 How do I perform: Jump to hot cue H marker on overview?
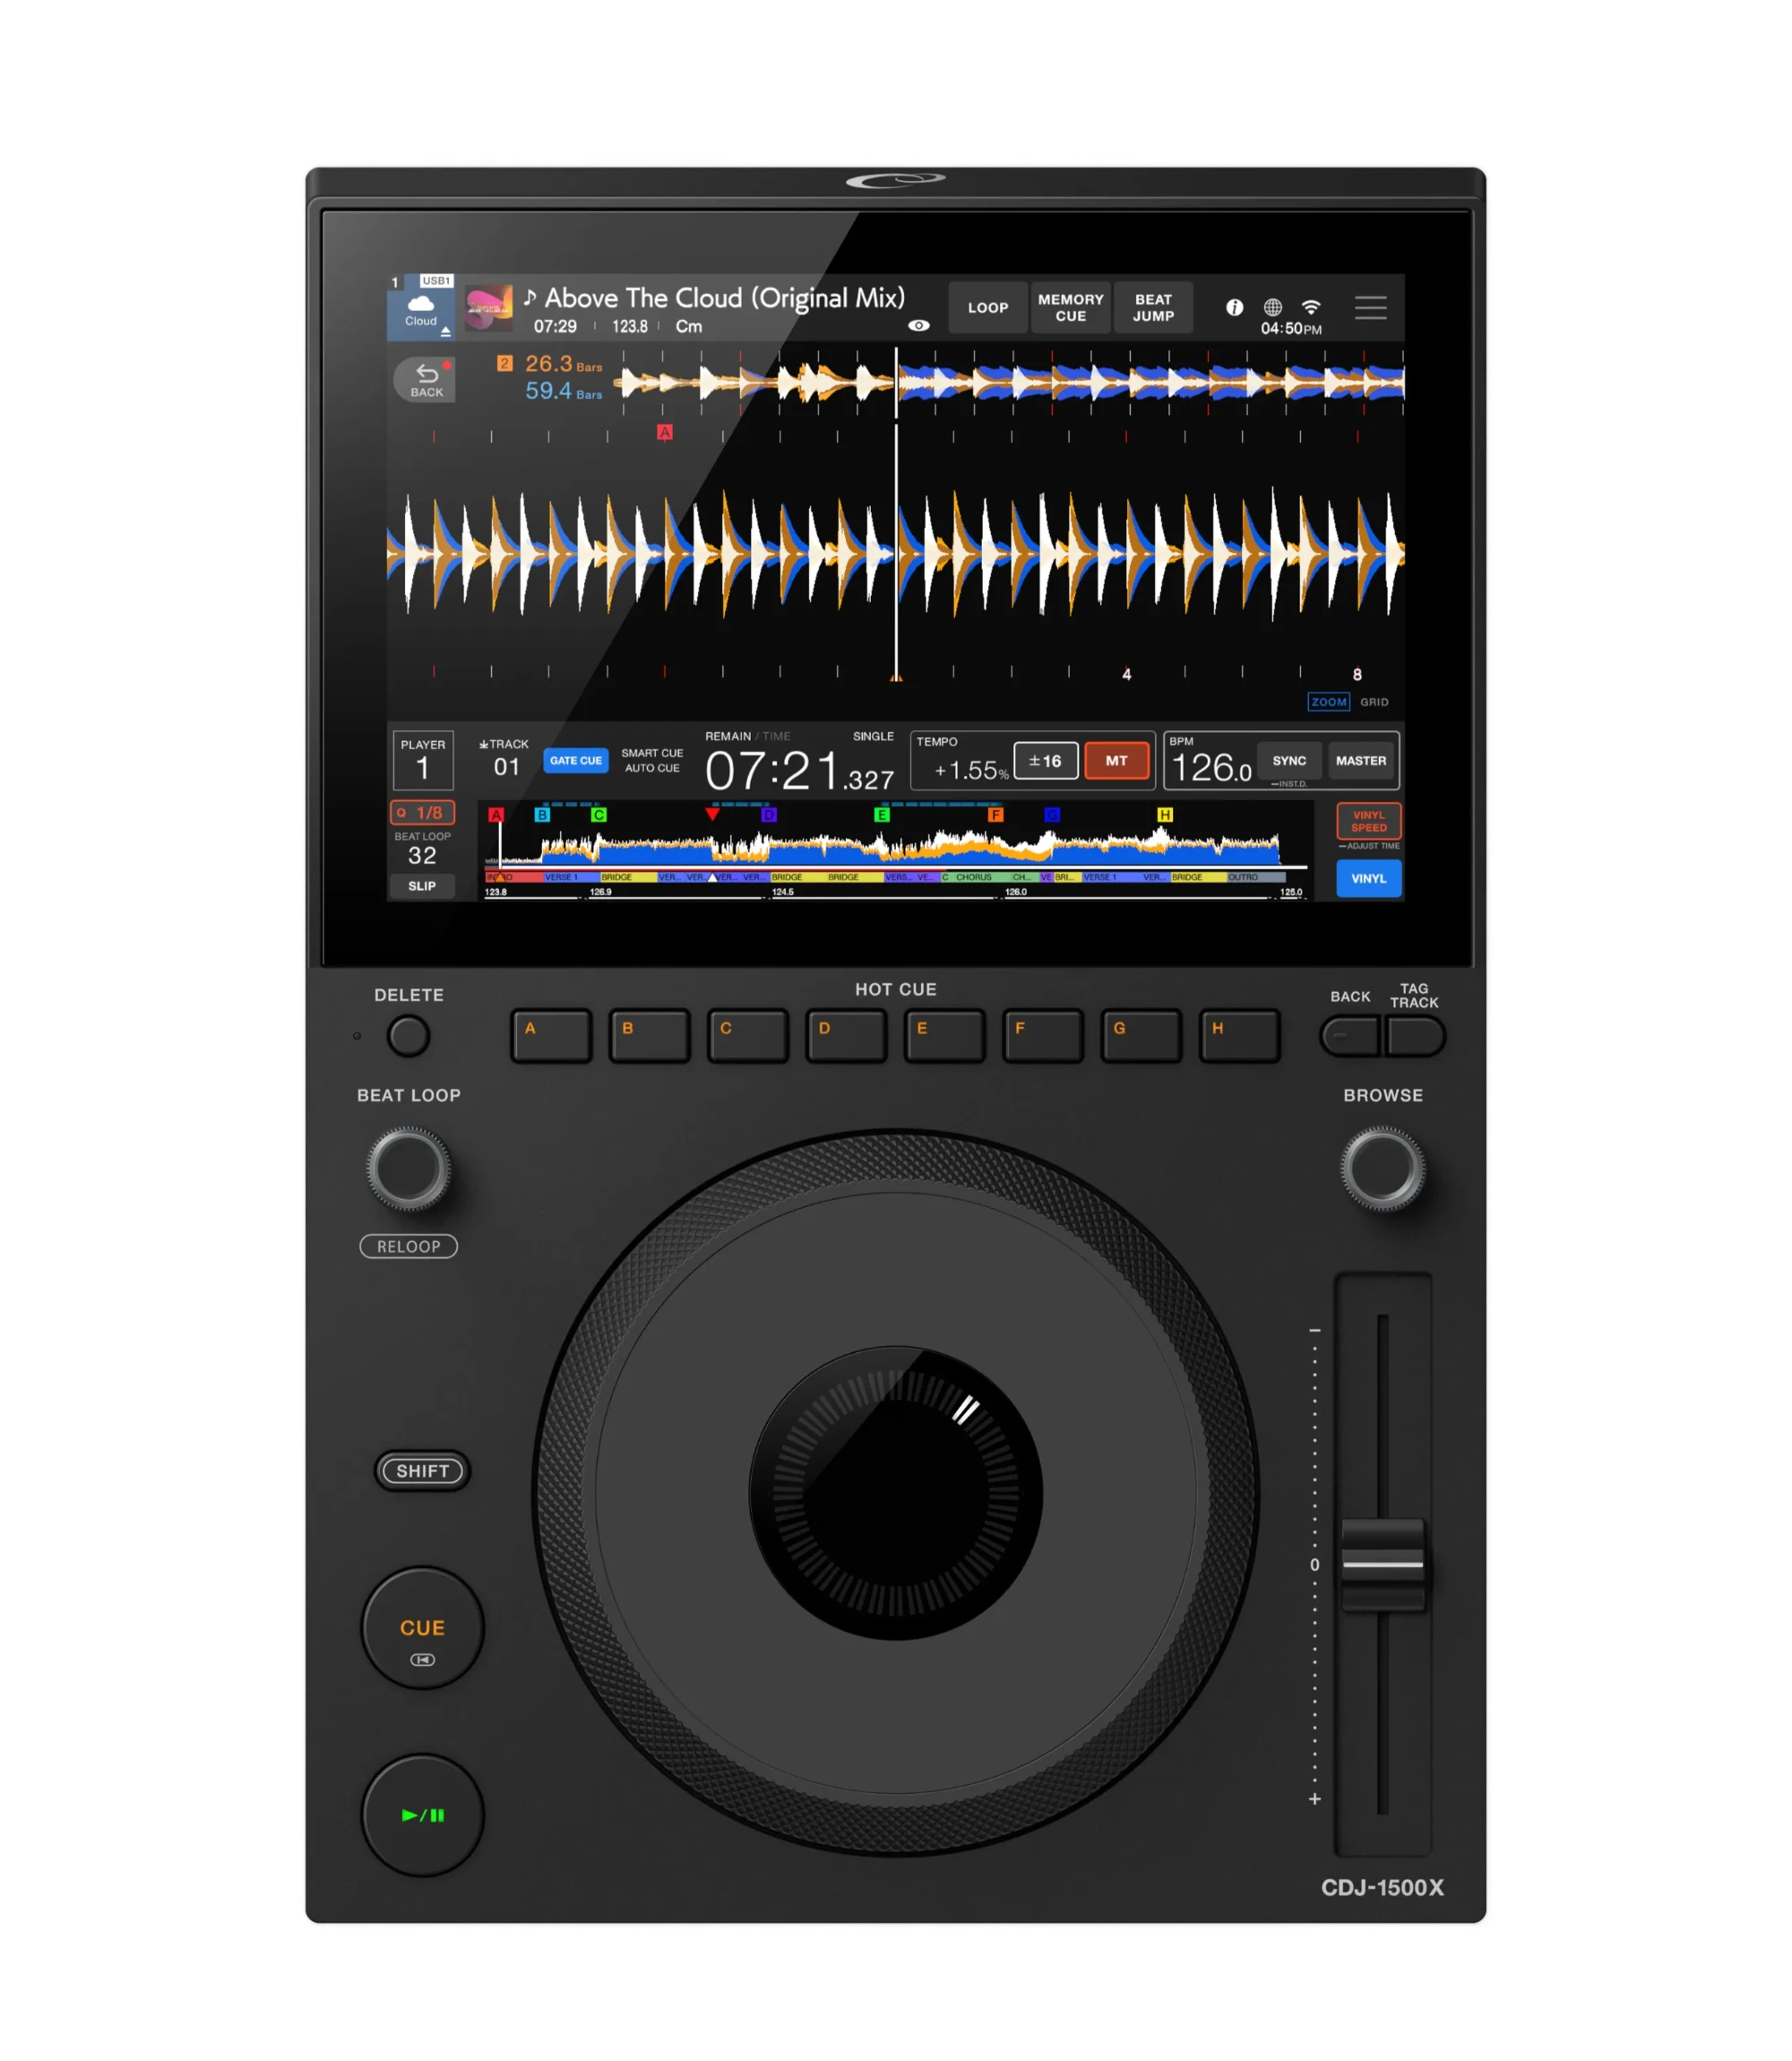point(1165,815)
